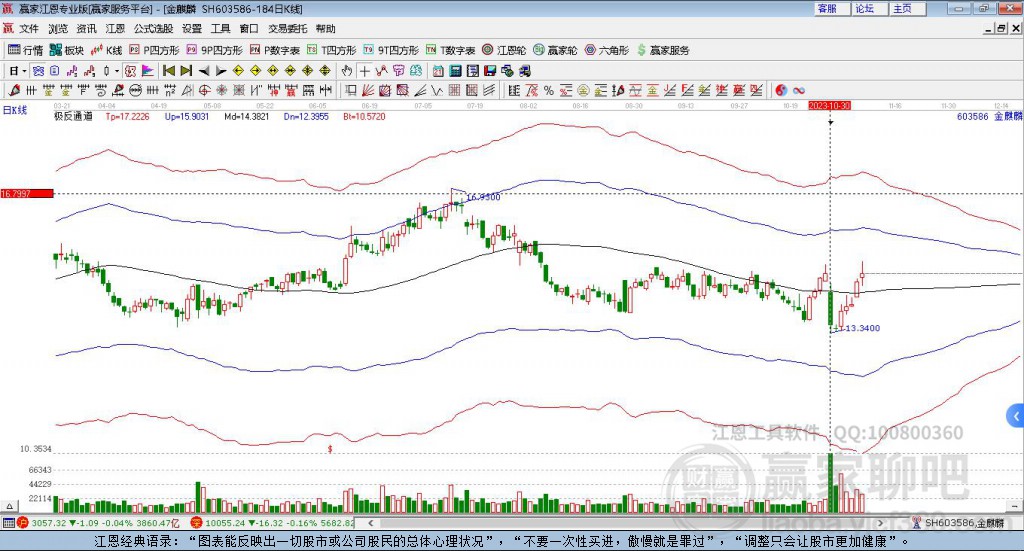This screenshot has width=1024, height=551.
Task: Open the 六角形 hexagon tool
Action: click(607, 50)
